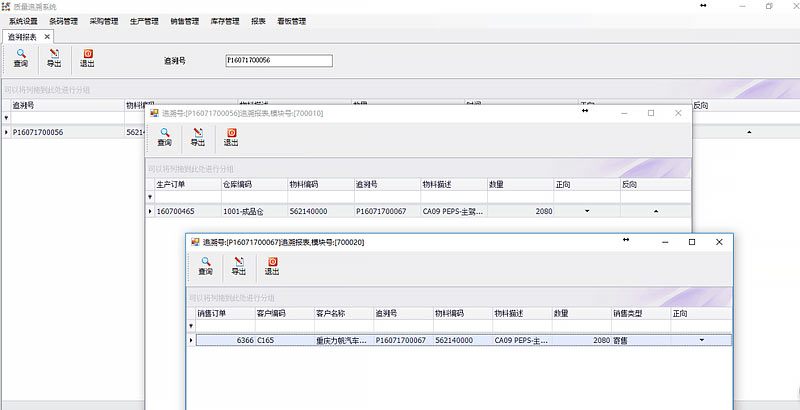Click 导出 icon in main 追溯报表 toolbar
The width and height of the screenshot is (800, 410).
pyautogui.click(x=54, y=57)
